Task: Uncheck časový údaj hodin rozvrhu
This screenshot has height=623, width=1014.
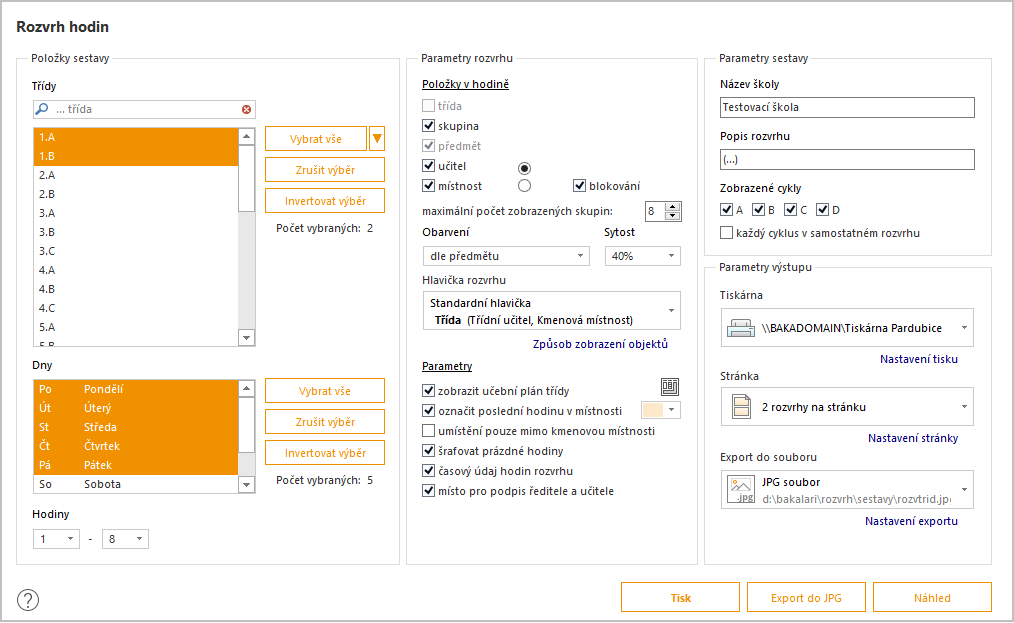Action: 428,470
